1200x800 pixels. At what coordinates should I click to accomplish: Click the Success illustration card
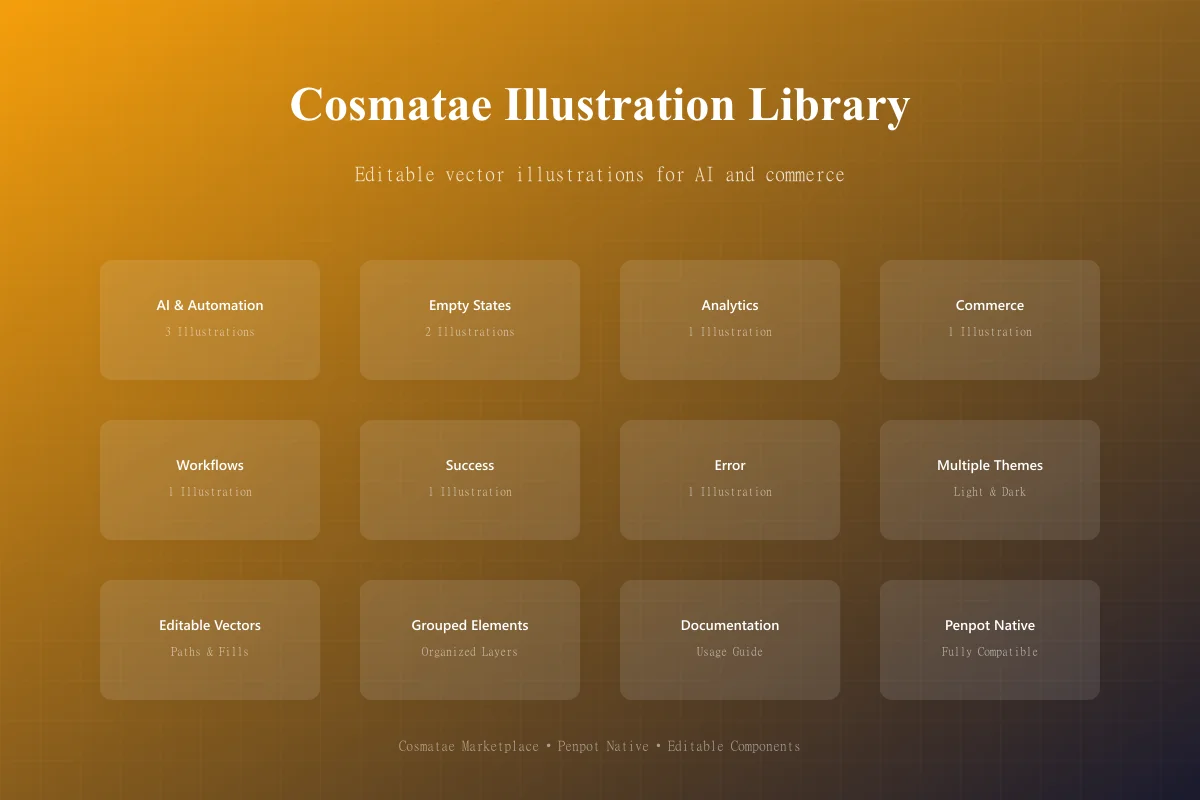pos(470,480)
